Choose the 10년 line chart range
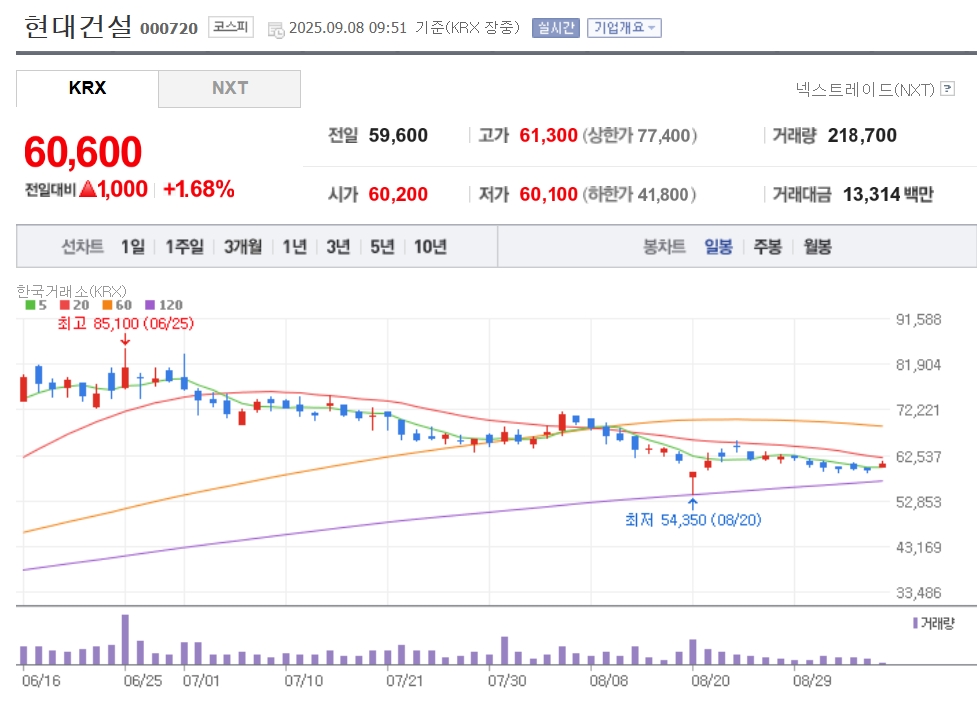 point(431,247)
